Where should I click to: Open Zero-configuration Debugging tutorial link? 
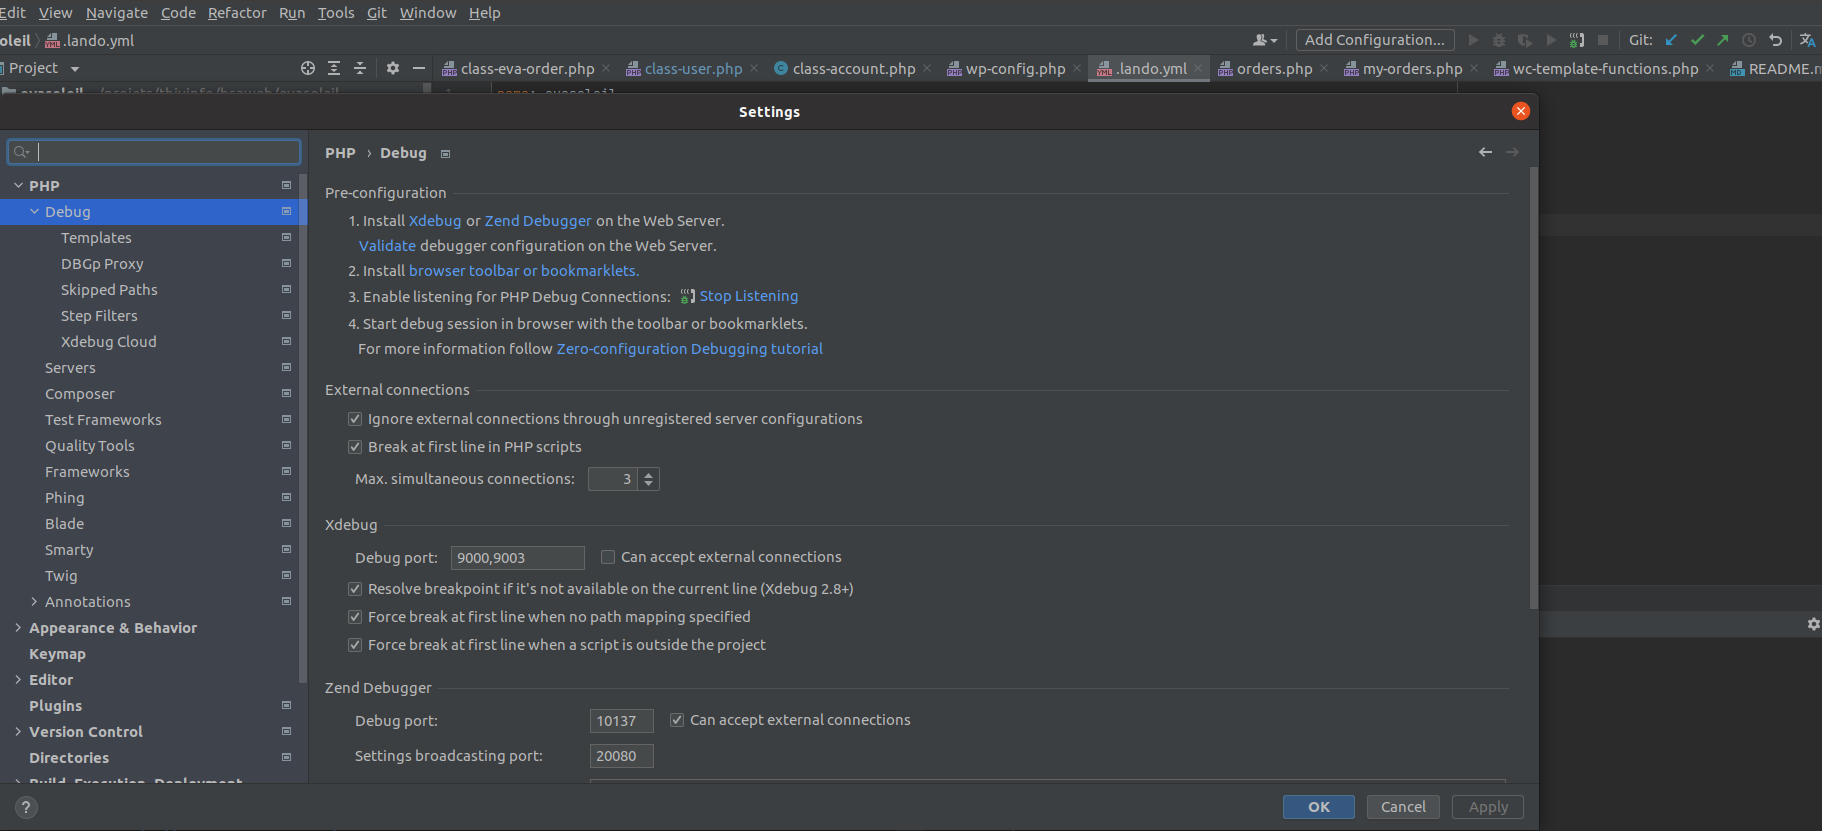tap(690, 349)
